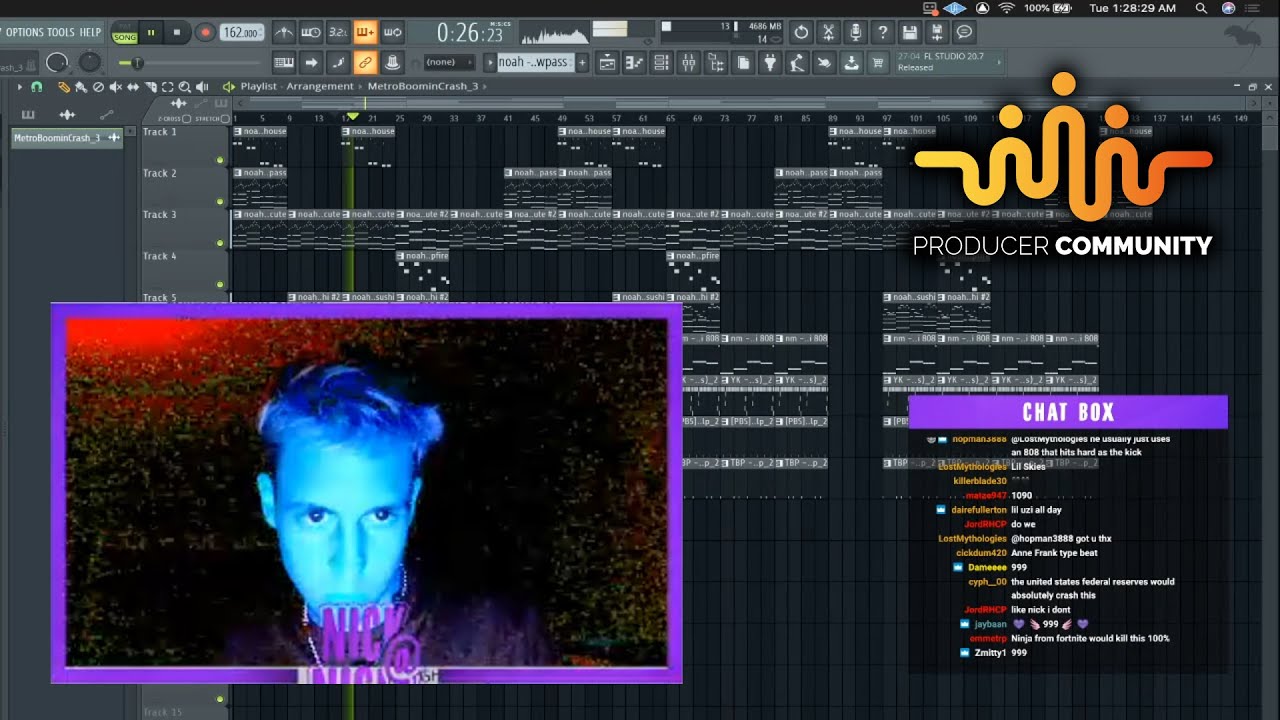Toggle the 3-2-1 countdown before recording
This screenshot has height=720, width=1280.
(x=338, y=32)
